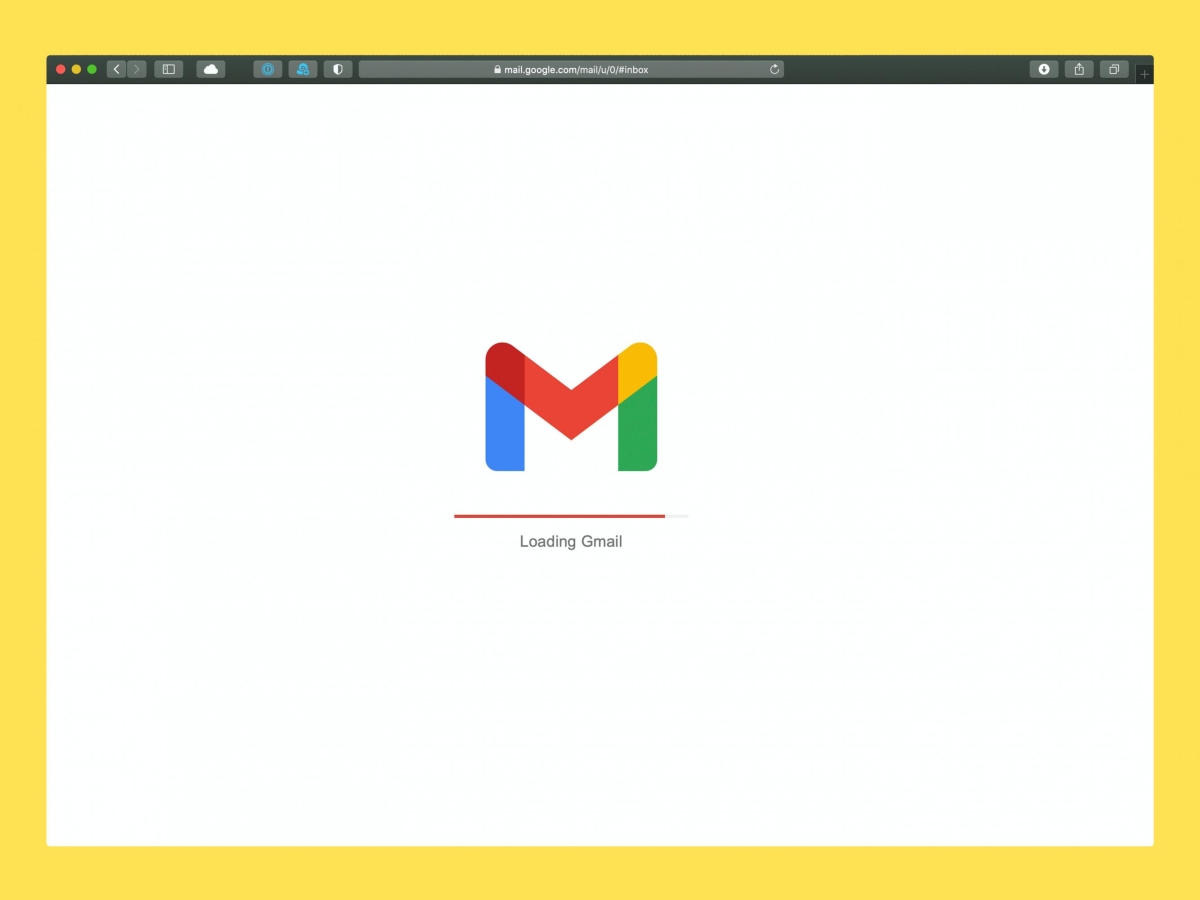Viewport: 1200px width, 900px height.
Task: Minimize the window with the yellow button
Action: click(x=76, y=69)
